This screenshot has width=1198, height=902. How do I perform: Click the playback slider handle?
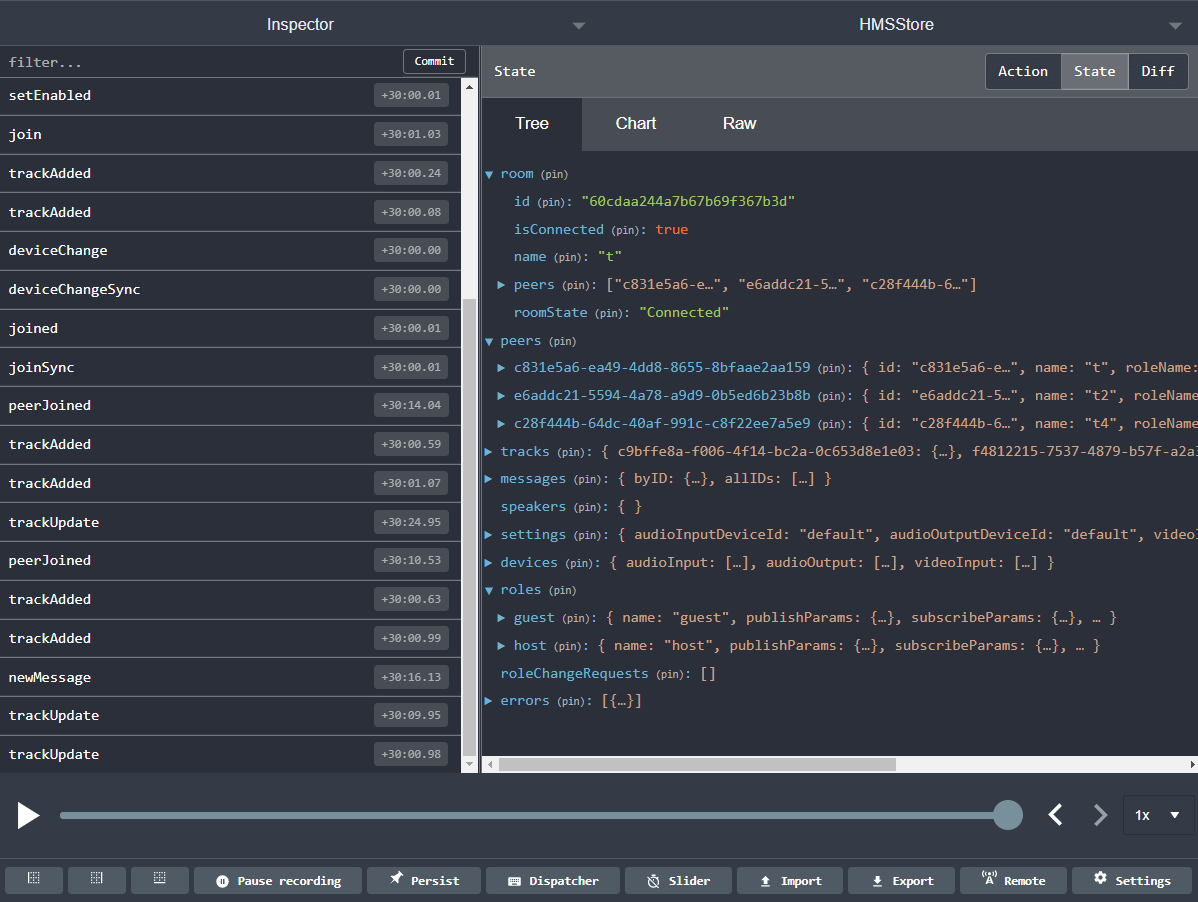1008,815
